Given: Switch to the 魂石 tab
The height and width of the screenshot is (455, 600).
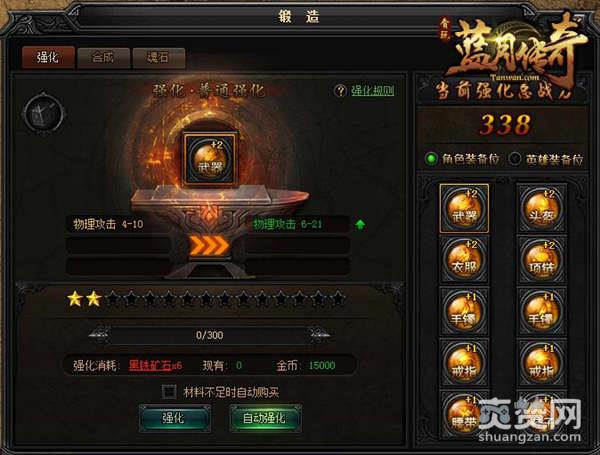Looking at the screenshot, I should point(158,58).
